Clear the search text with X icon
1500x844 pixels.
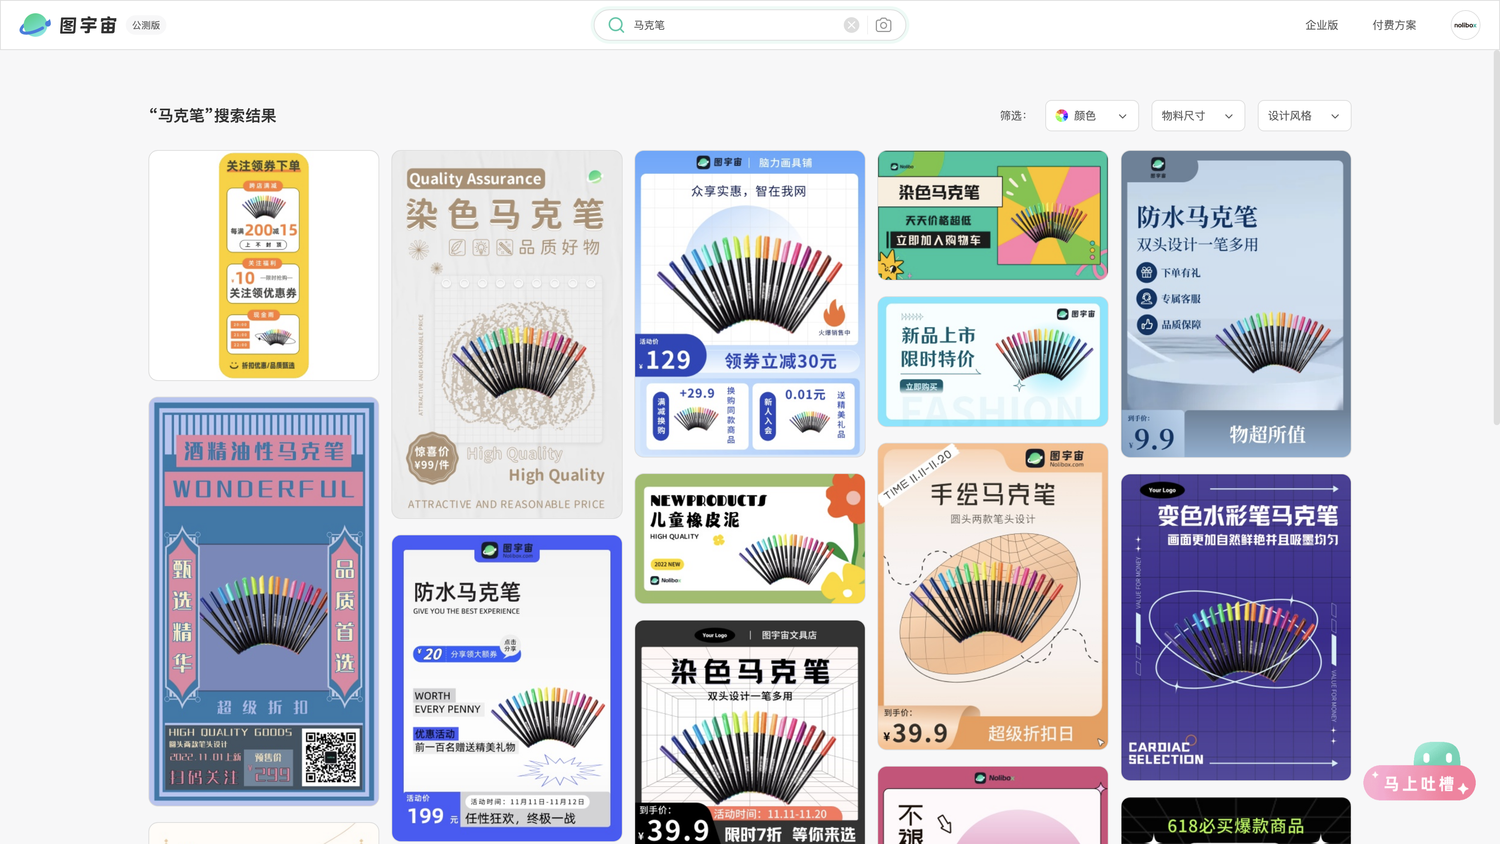pyautogui.click(x=851, y=25)
